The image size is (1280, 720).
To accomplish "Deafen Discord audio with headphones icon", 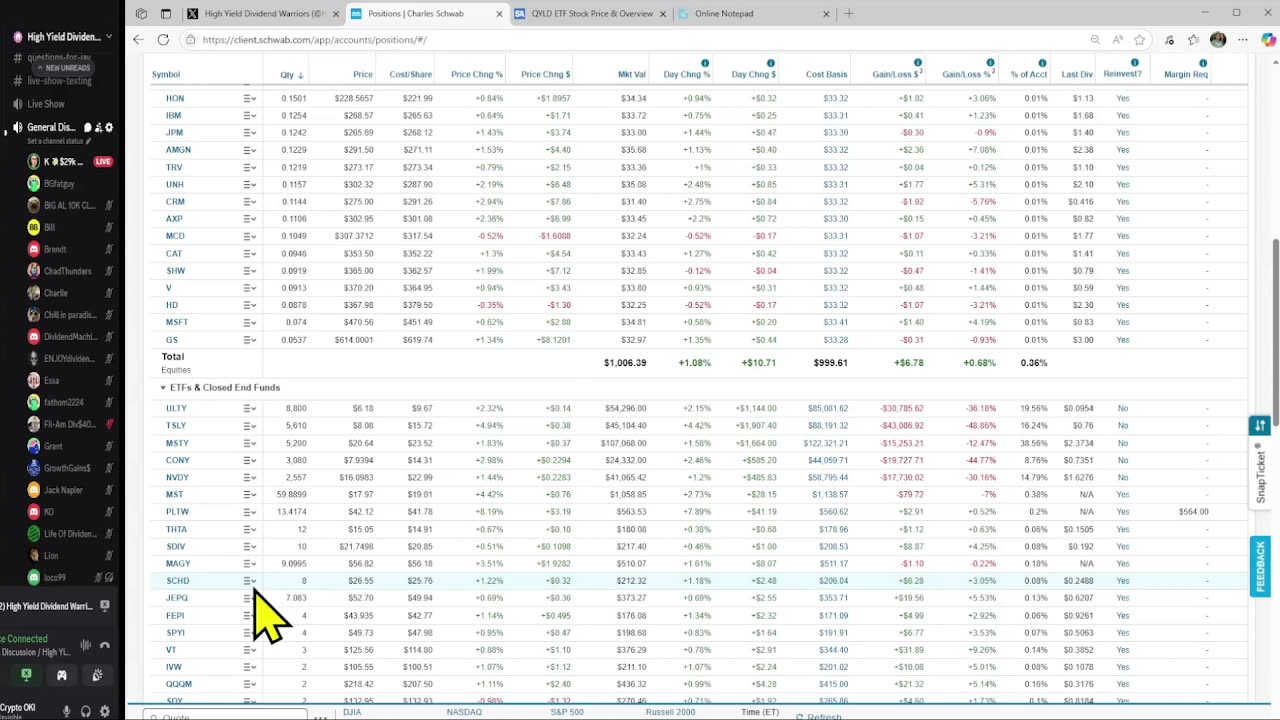I will pyautogui.click(x=86, y=711).
